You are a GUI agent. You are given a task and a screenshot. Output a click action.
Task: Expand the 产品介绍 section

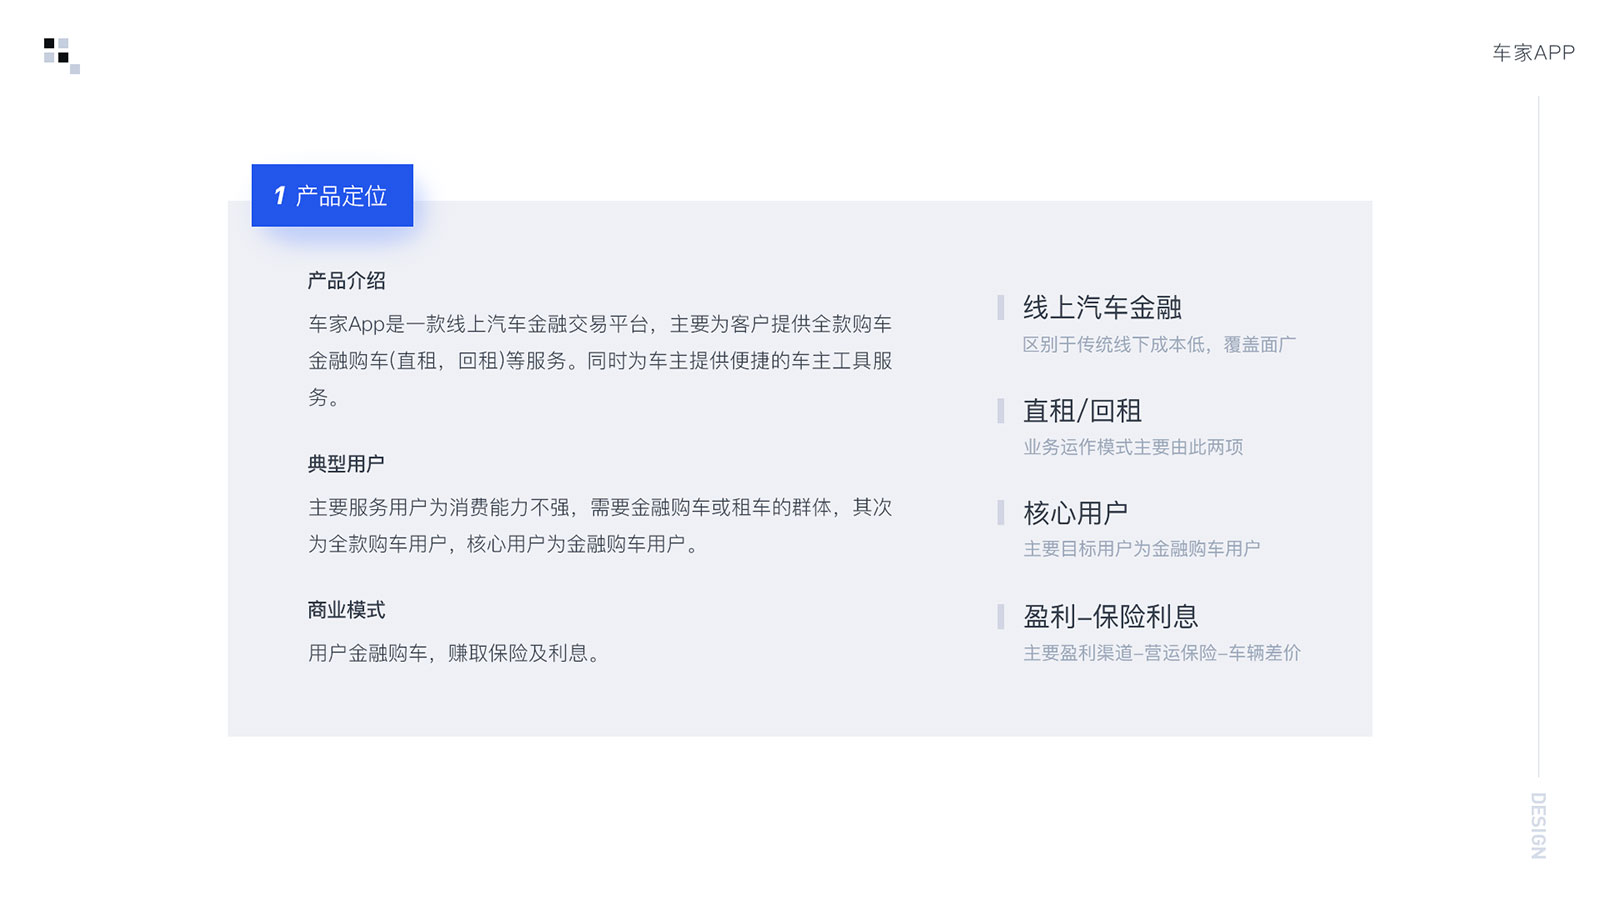coord(346,281)
